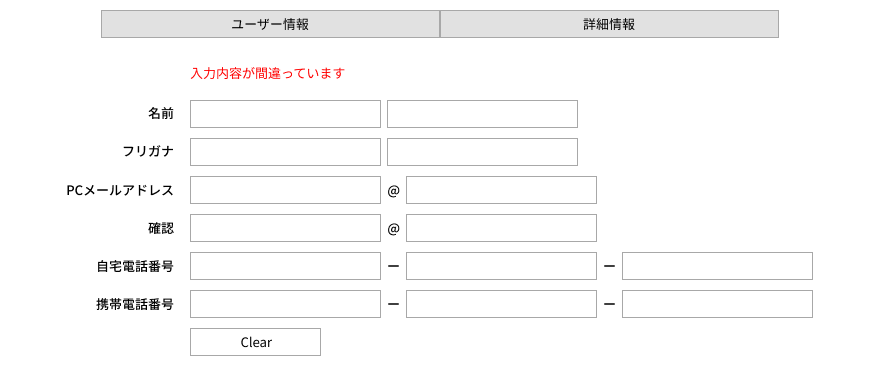Click the first 自宅電話番号 field
This screenshot has height=366, width=880.
click(x=285, y=266)
